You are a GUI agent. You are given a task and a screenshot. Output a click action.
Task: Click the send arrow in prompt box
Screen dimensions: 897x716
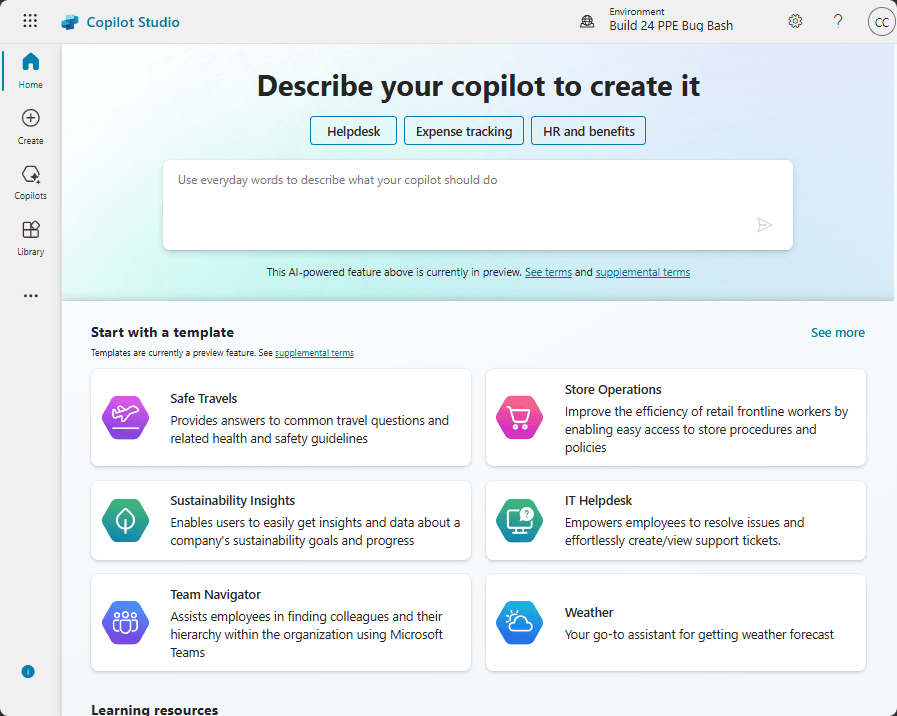[x=765, y=225]
